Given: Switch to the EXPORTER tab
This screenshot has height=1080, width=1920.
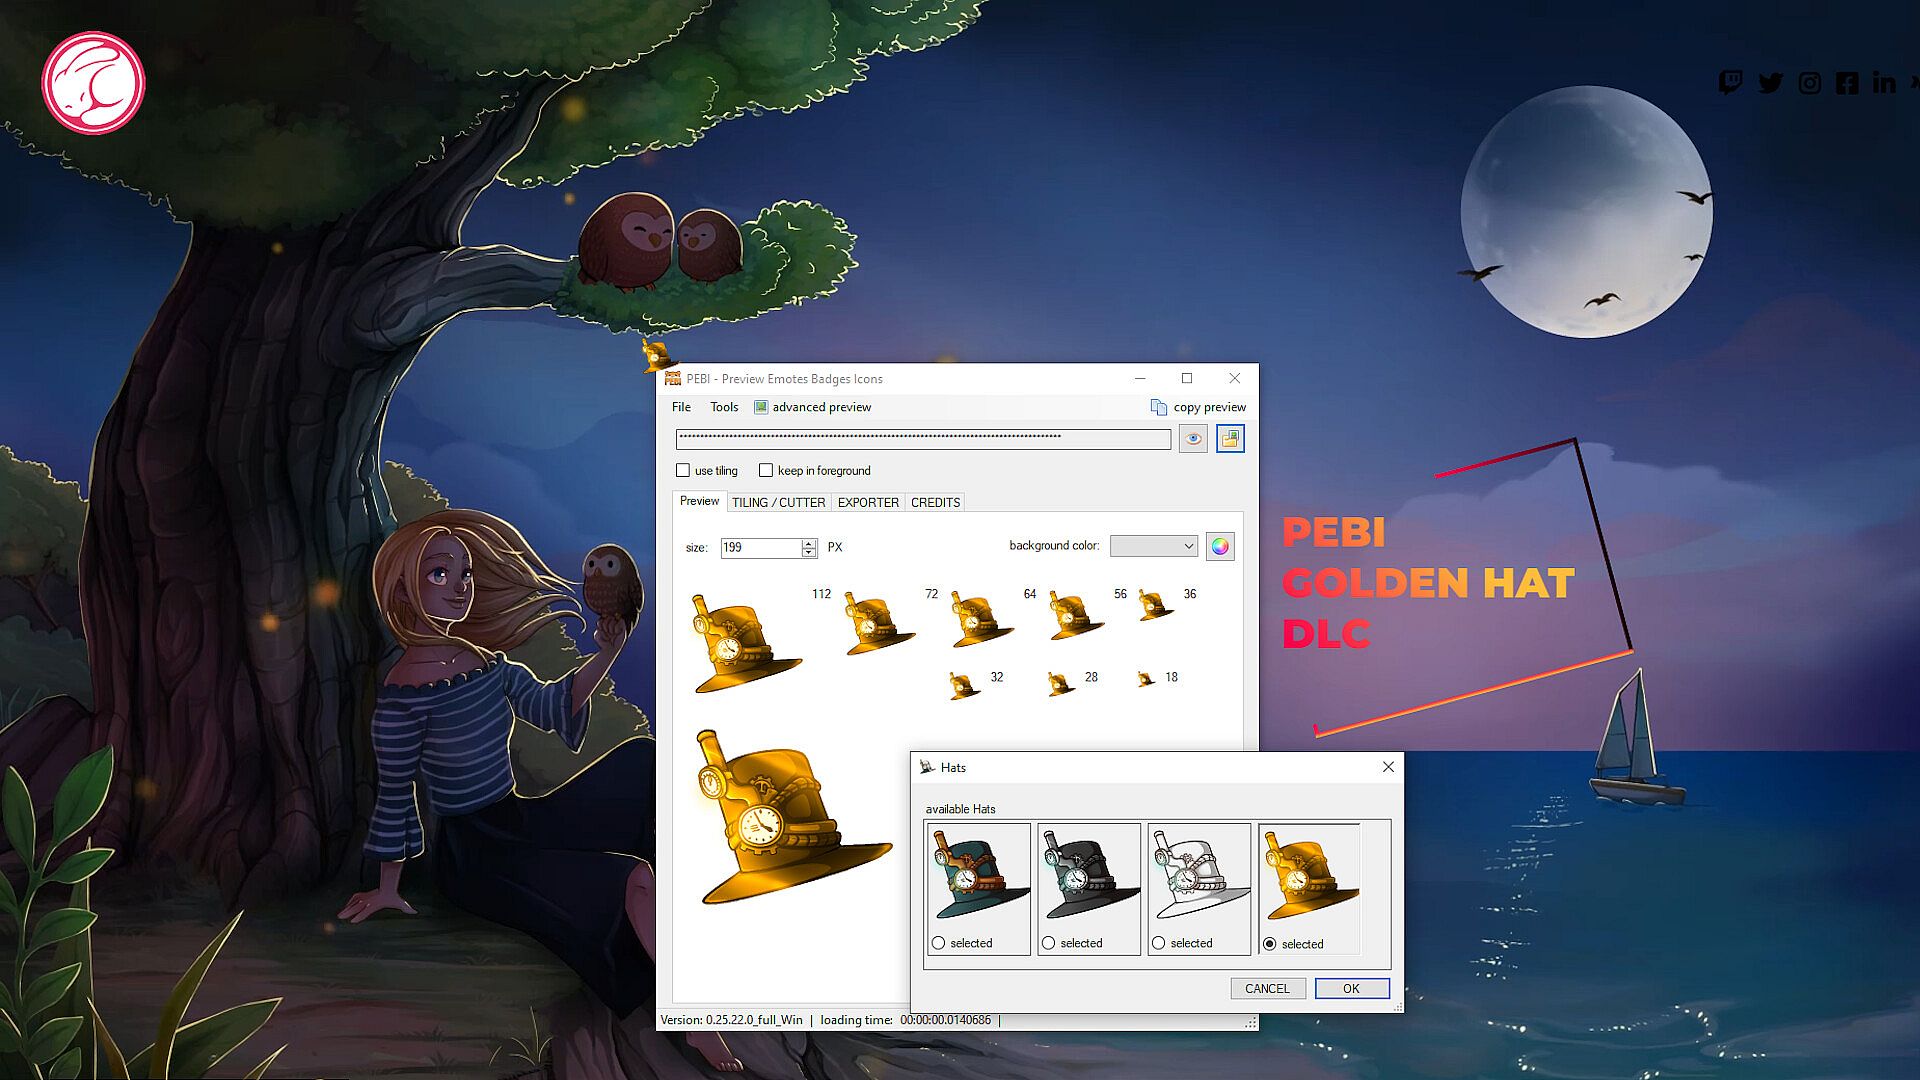Looking at the screenshot, I should tap(868, 502).
